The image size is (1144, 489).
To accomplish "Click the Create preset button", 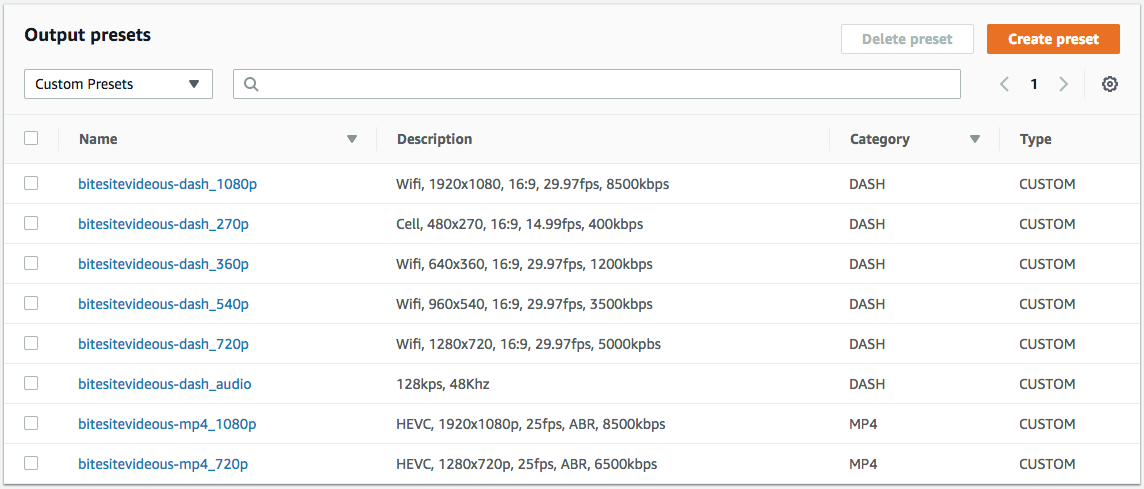I will 1053,39.
